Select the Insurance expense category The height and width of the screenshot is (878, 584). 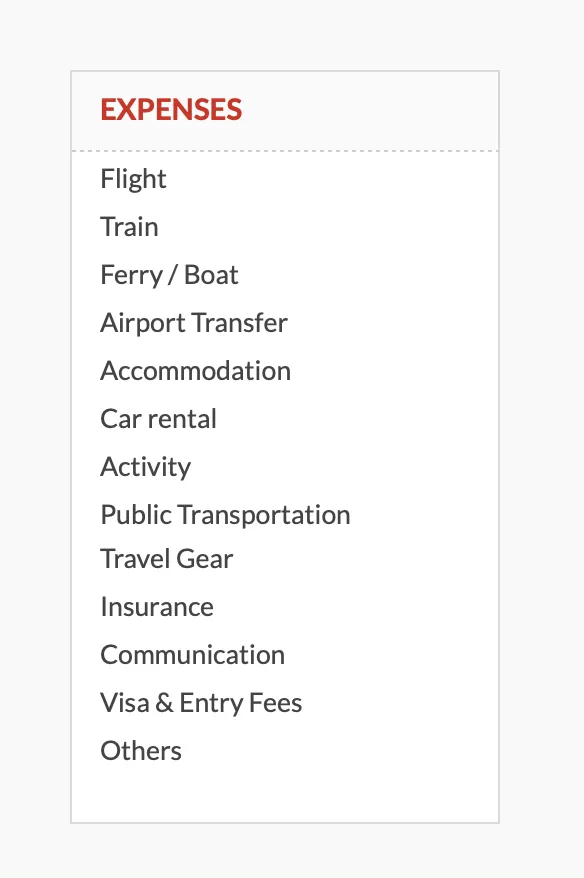[156, 607]
